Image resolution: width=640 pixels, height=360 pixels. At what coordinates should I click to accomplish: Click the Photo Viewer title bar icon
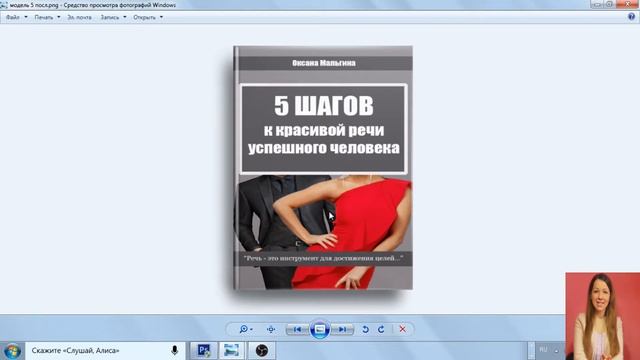[4, 5]
